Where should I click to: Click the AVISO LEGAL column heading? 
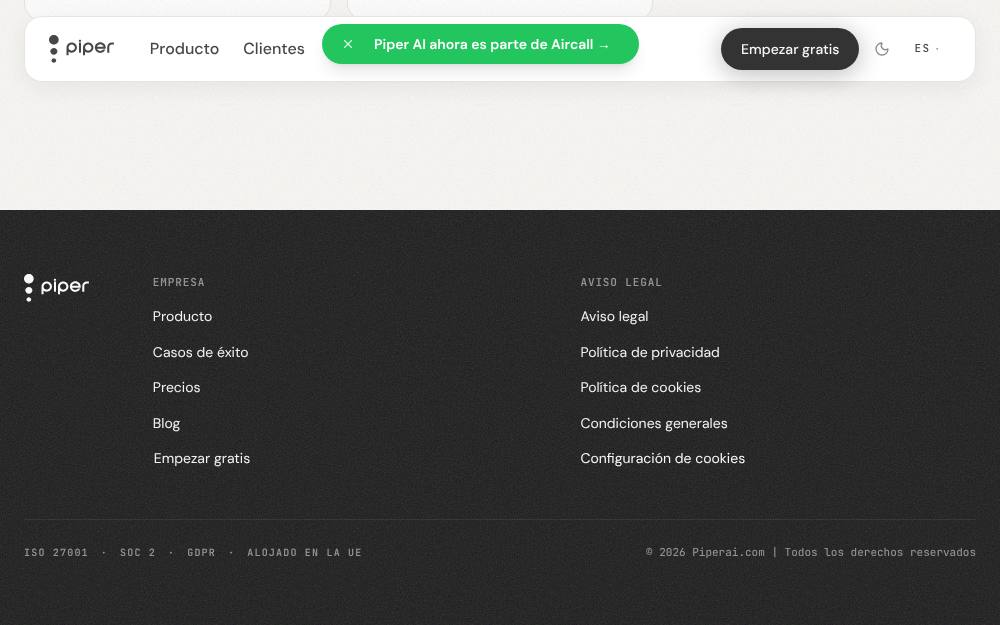(621, 282)
